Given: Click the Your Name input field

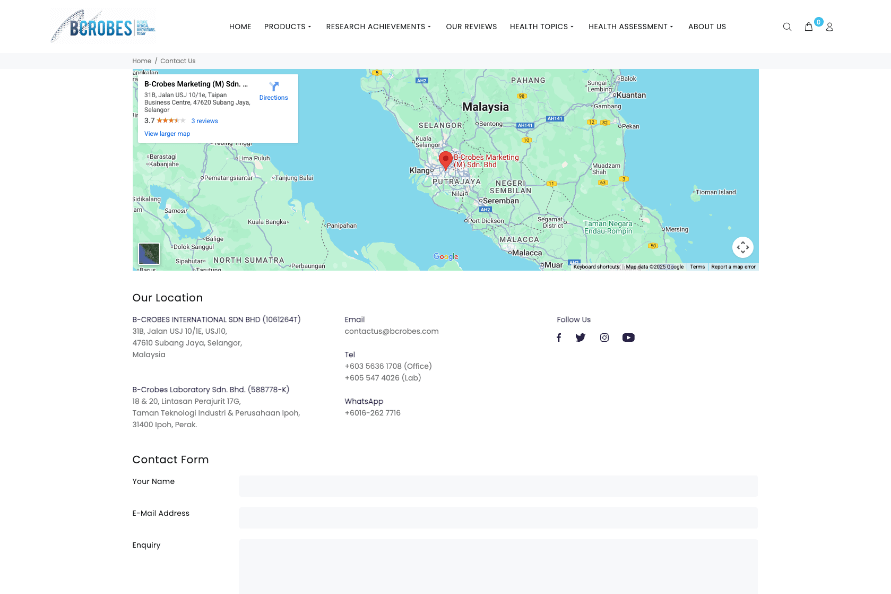Looking at the screenshot, I should 497,486.
